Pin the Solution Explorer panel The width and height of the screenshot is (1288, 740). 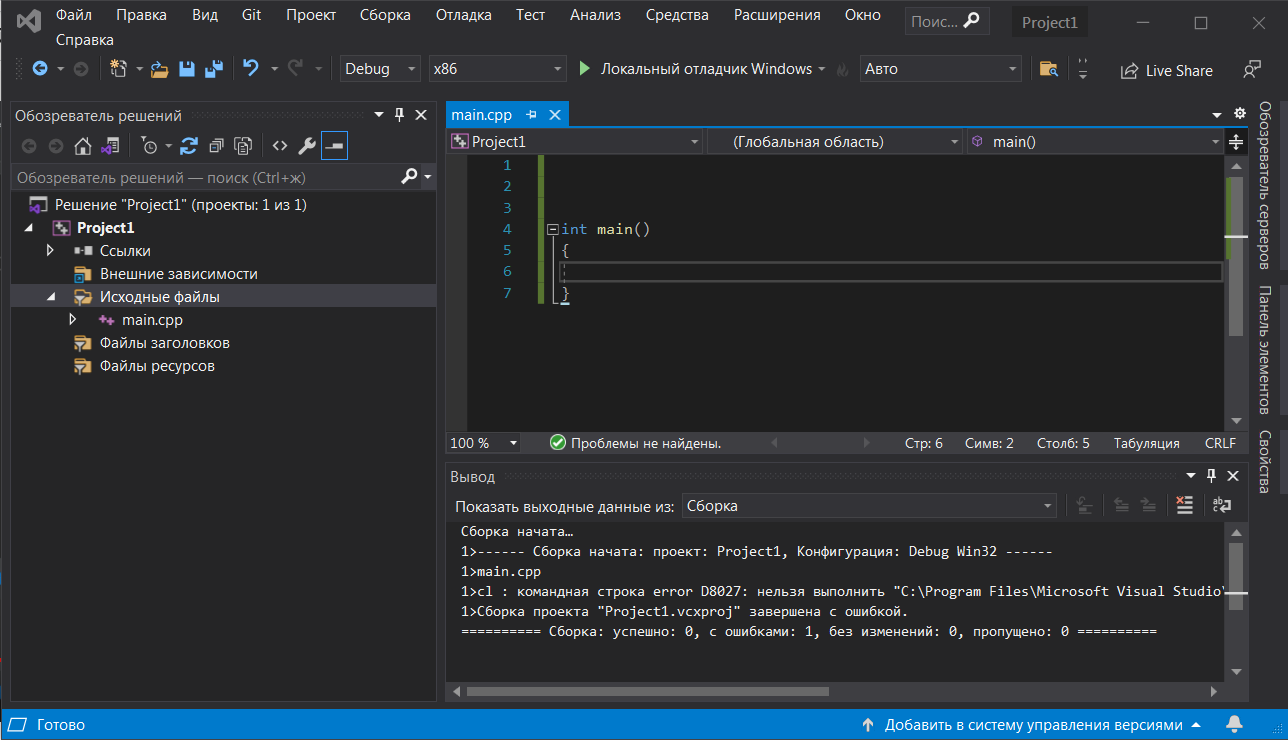click(400, 116)
